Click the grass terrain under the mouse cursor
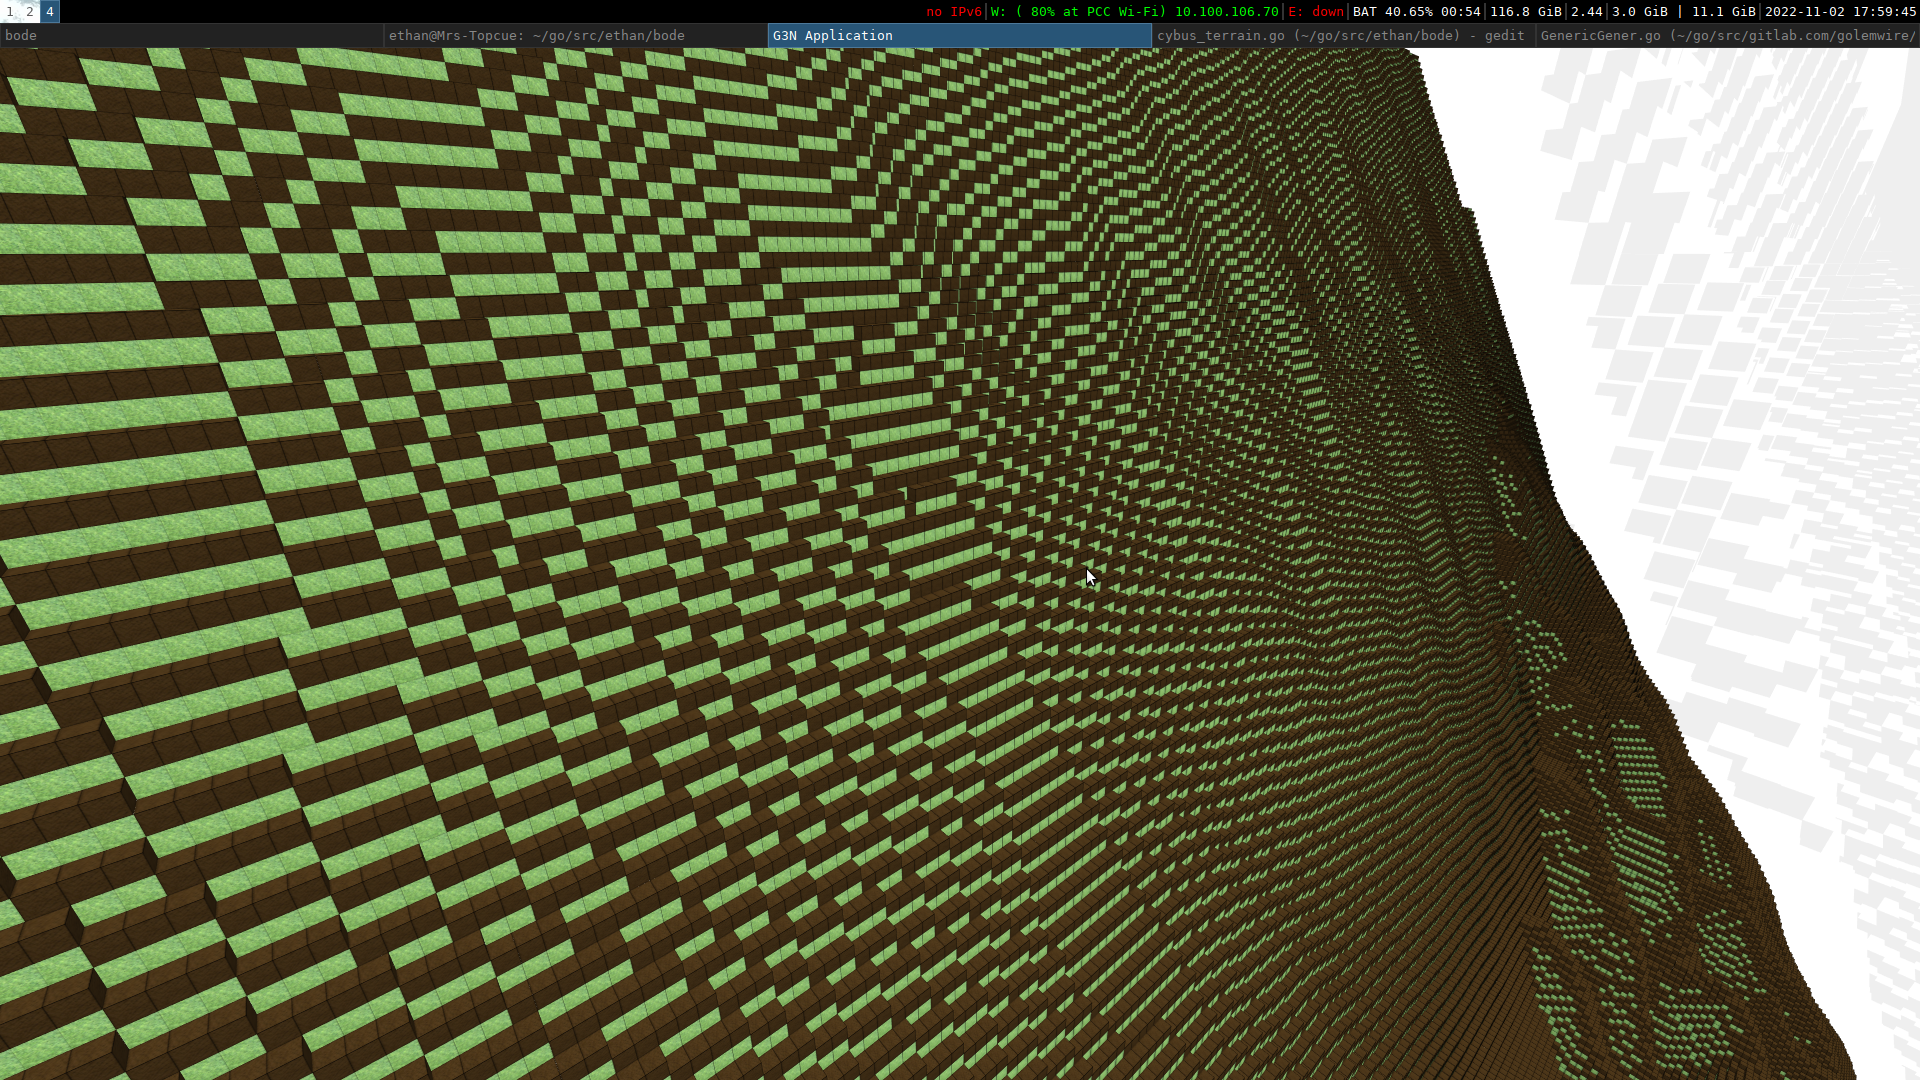Viewport: 1920px width, 1080px height. click(x=1087, y=571)
